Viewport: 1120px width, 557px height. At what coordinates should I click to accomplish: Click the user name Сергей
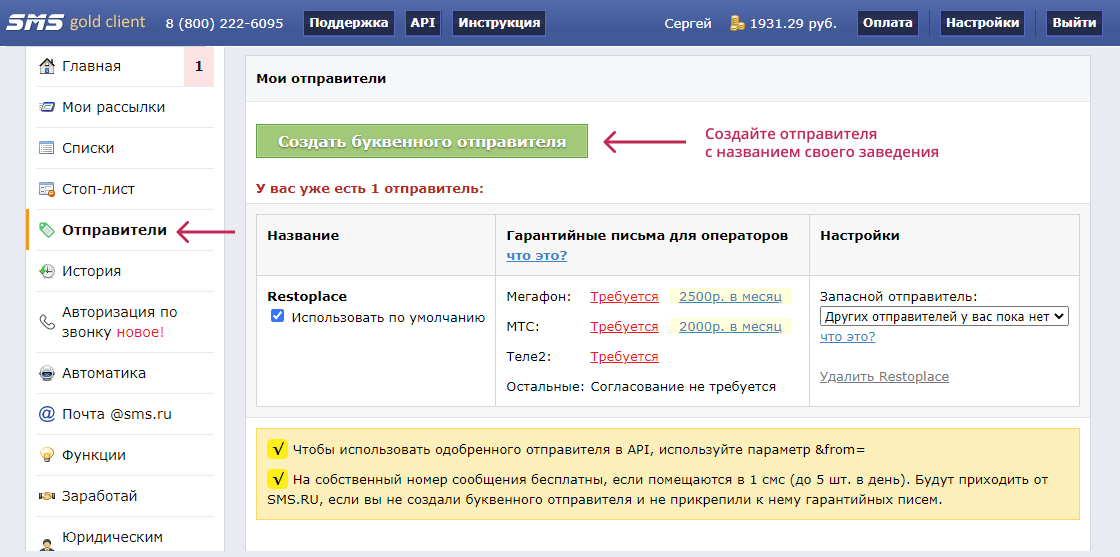tap(688, 23)
